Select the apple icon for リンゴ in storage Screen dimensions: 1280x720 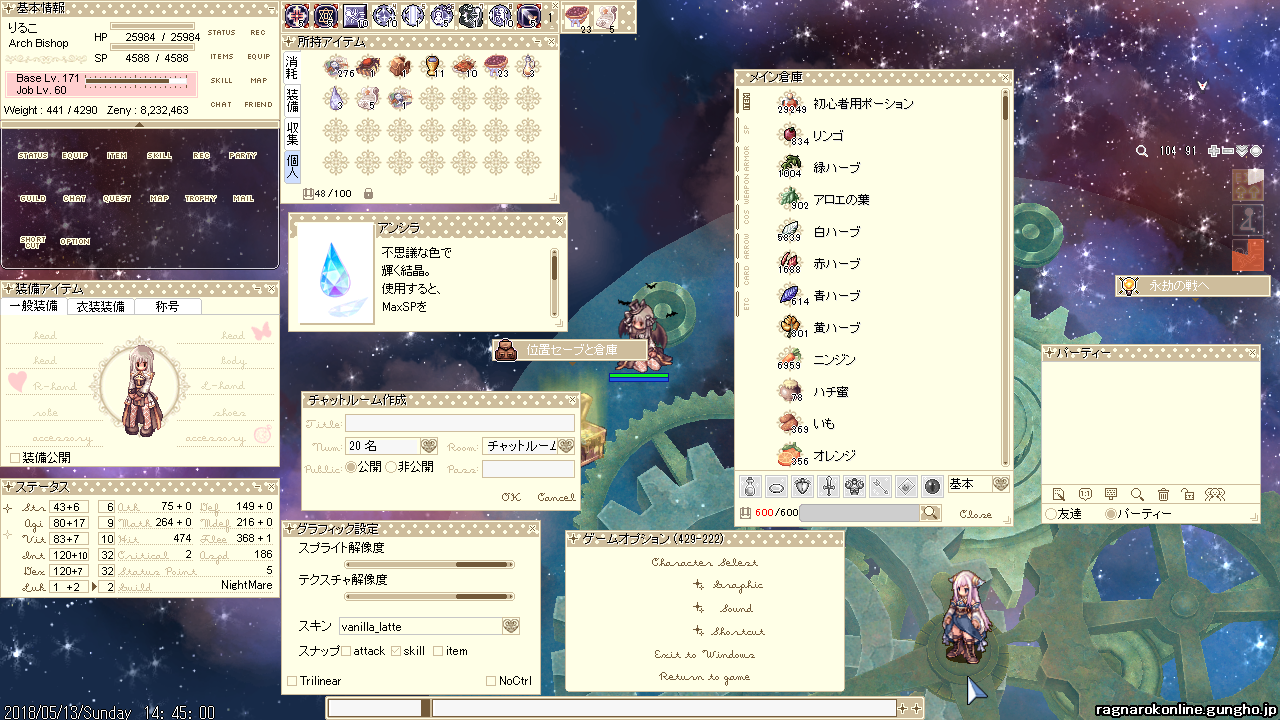click(x=791, y=135)
